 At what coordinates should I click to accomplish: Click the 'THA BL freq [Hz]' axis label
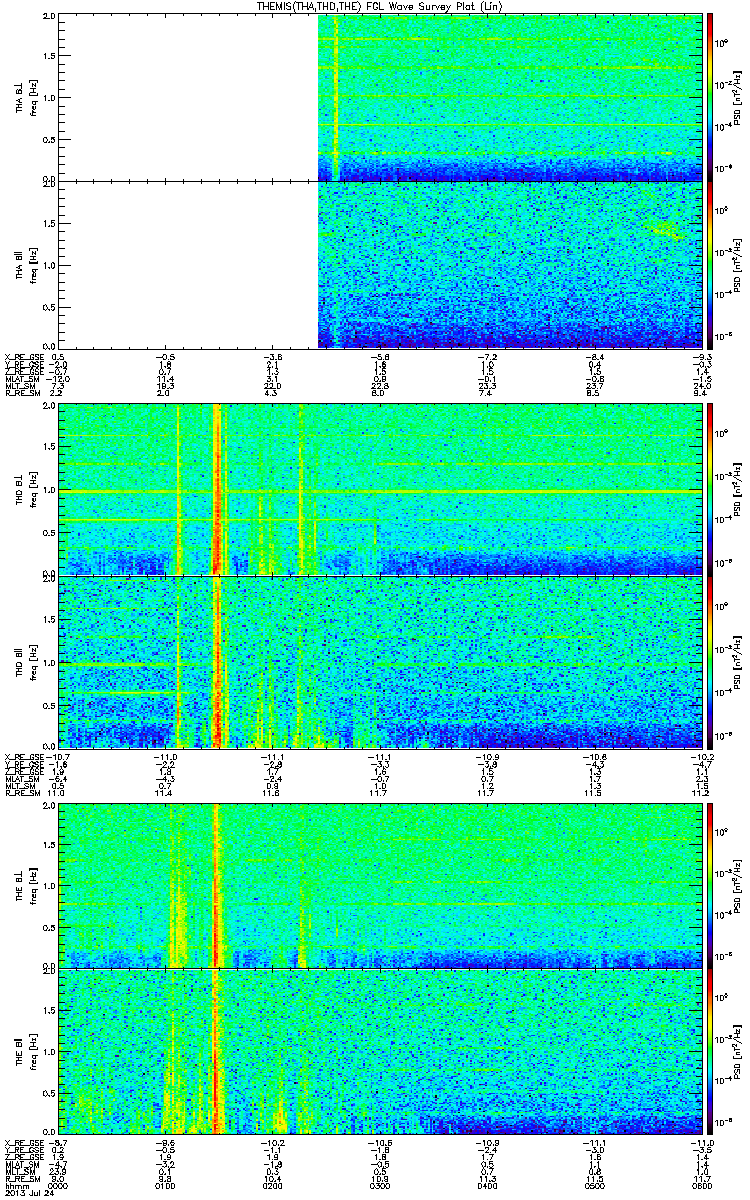coord(24,97)
